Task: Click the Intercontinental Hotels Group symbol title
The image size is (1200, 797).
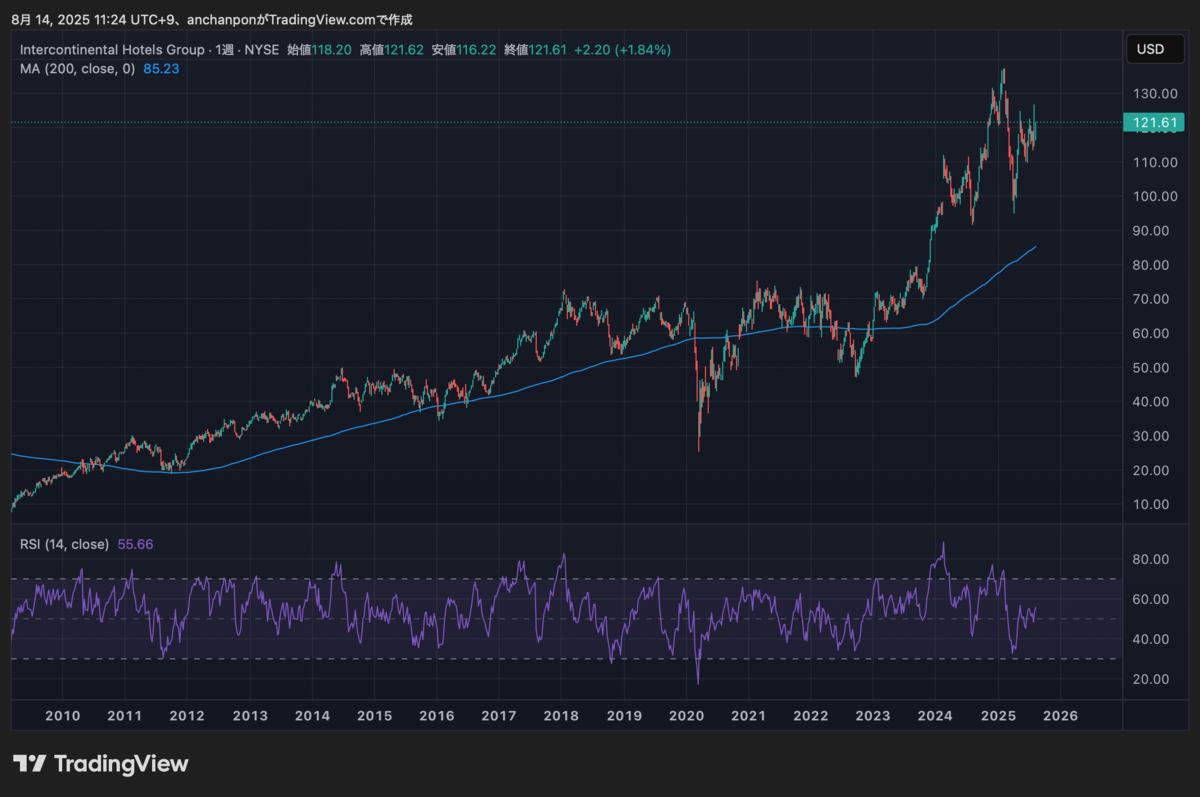Action: (x=111, y=49)
